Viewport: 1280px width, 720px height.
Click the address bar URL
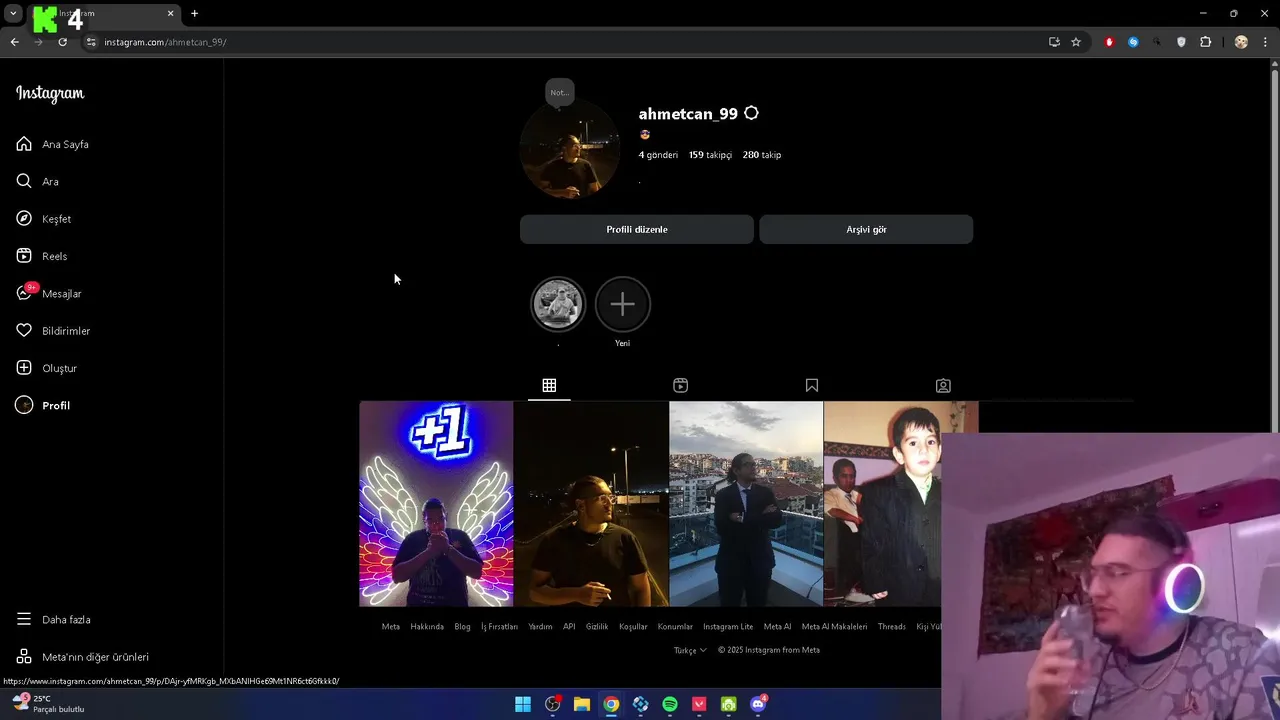(x=165, y=42)
